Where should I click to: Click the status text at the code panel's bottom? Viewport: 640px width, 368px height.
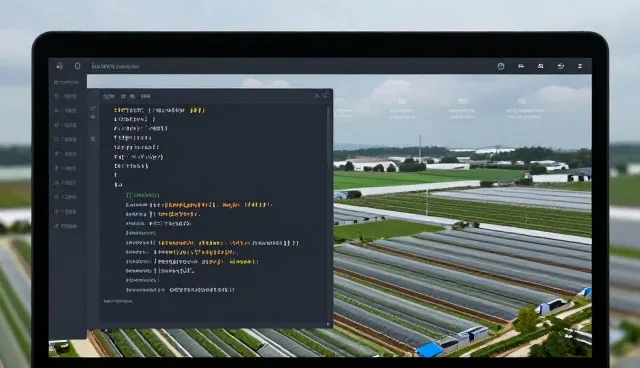pos(118,301)
